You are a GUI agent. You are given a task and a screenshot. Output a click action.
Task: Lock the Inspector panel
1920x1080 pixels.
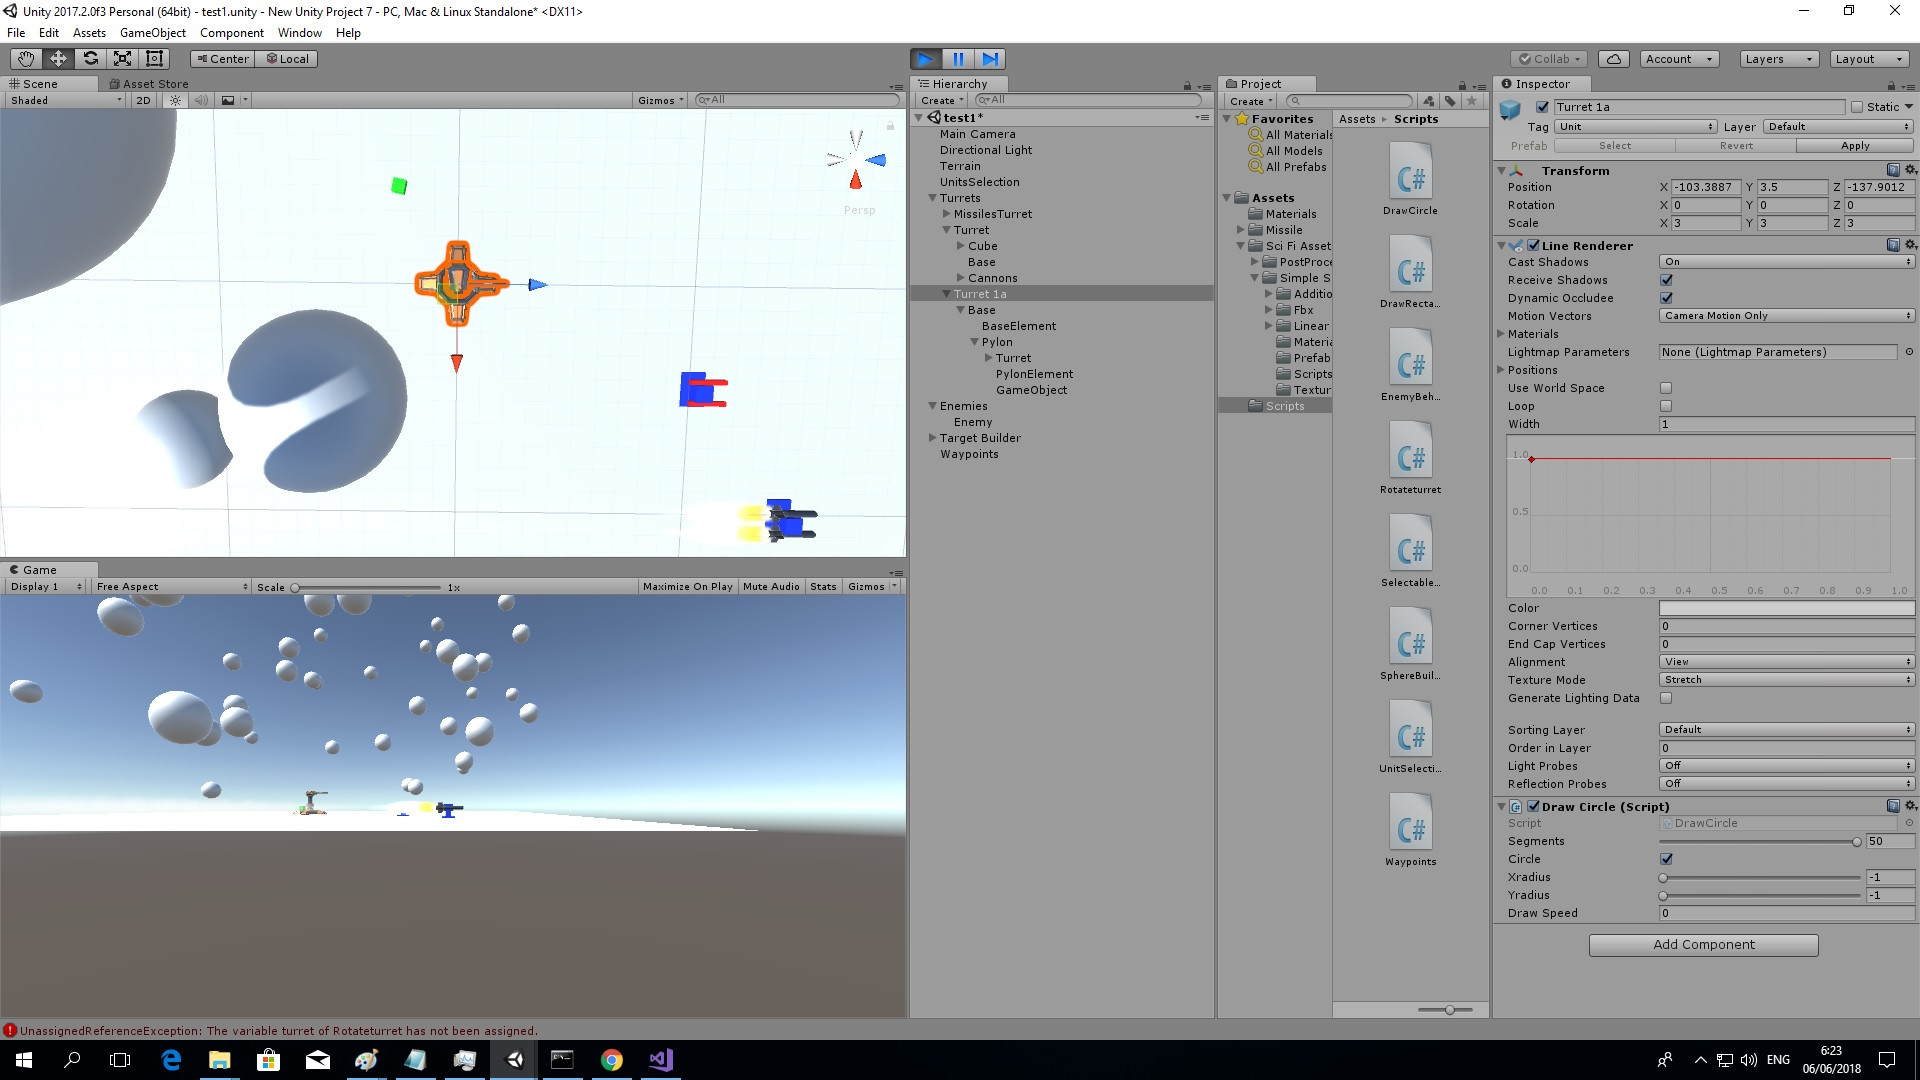point(1891,86)
